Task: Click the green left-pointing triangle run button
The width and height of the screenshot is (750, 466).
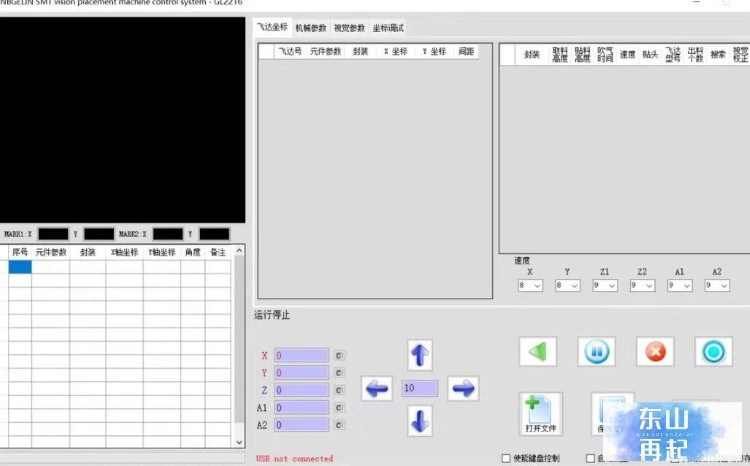Action: pyautogui.click(x=538, y=352)
